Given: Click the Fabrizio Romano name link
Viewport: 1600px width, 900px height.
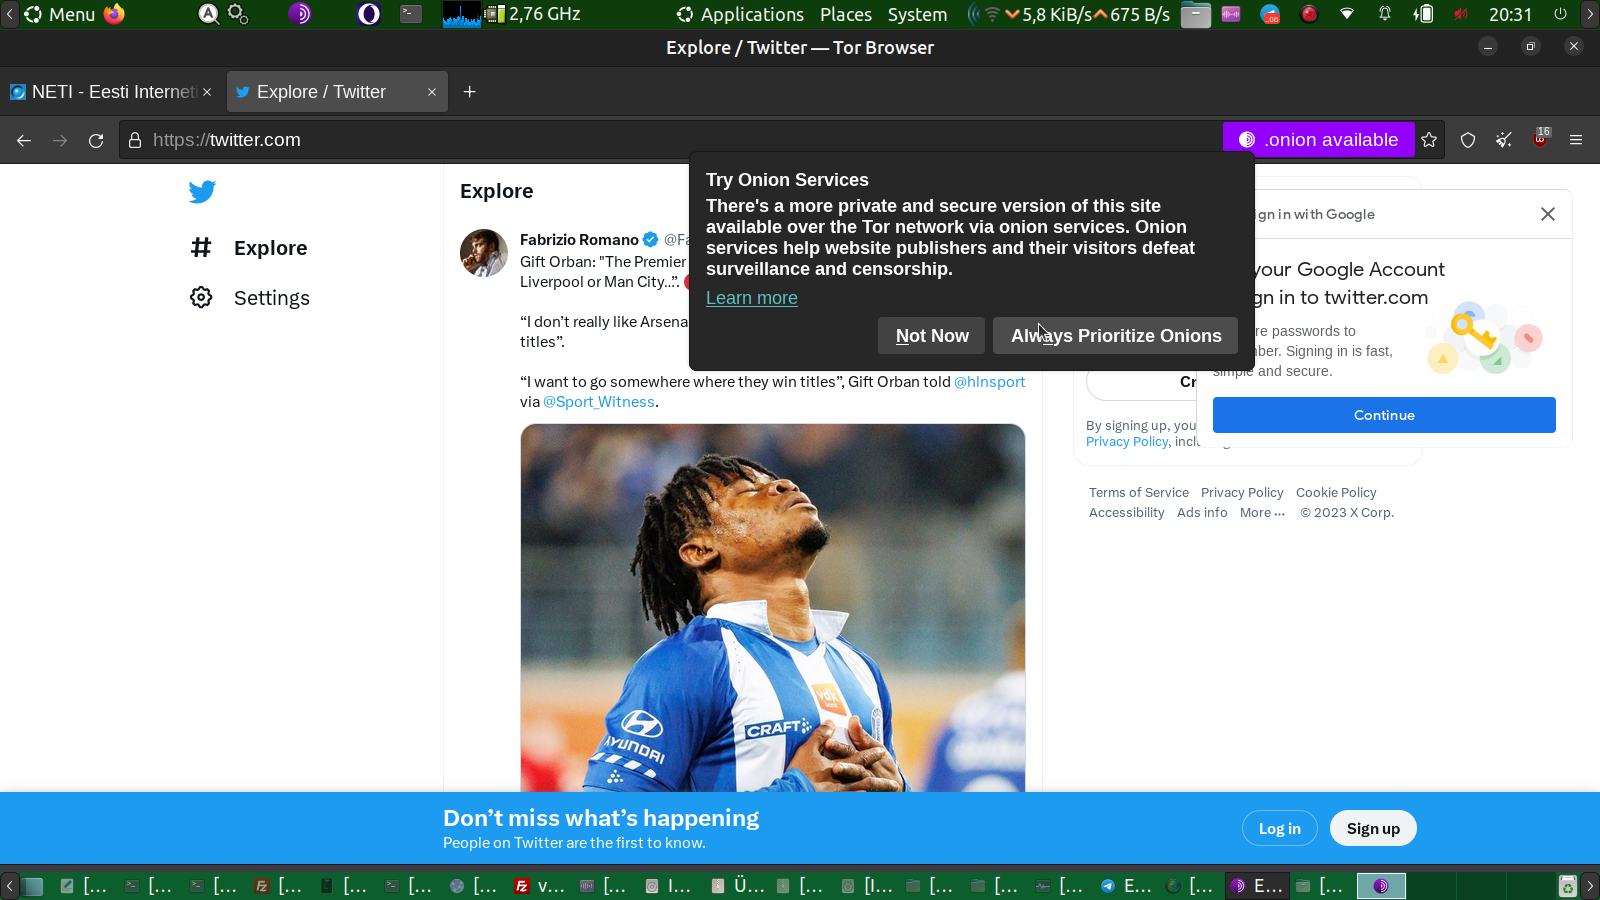Looking at the screenshot, I should [x=579, y=240].
